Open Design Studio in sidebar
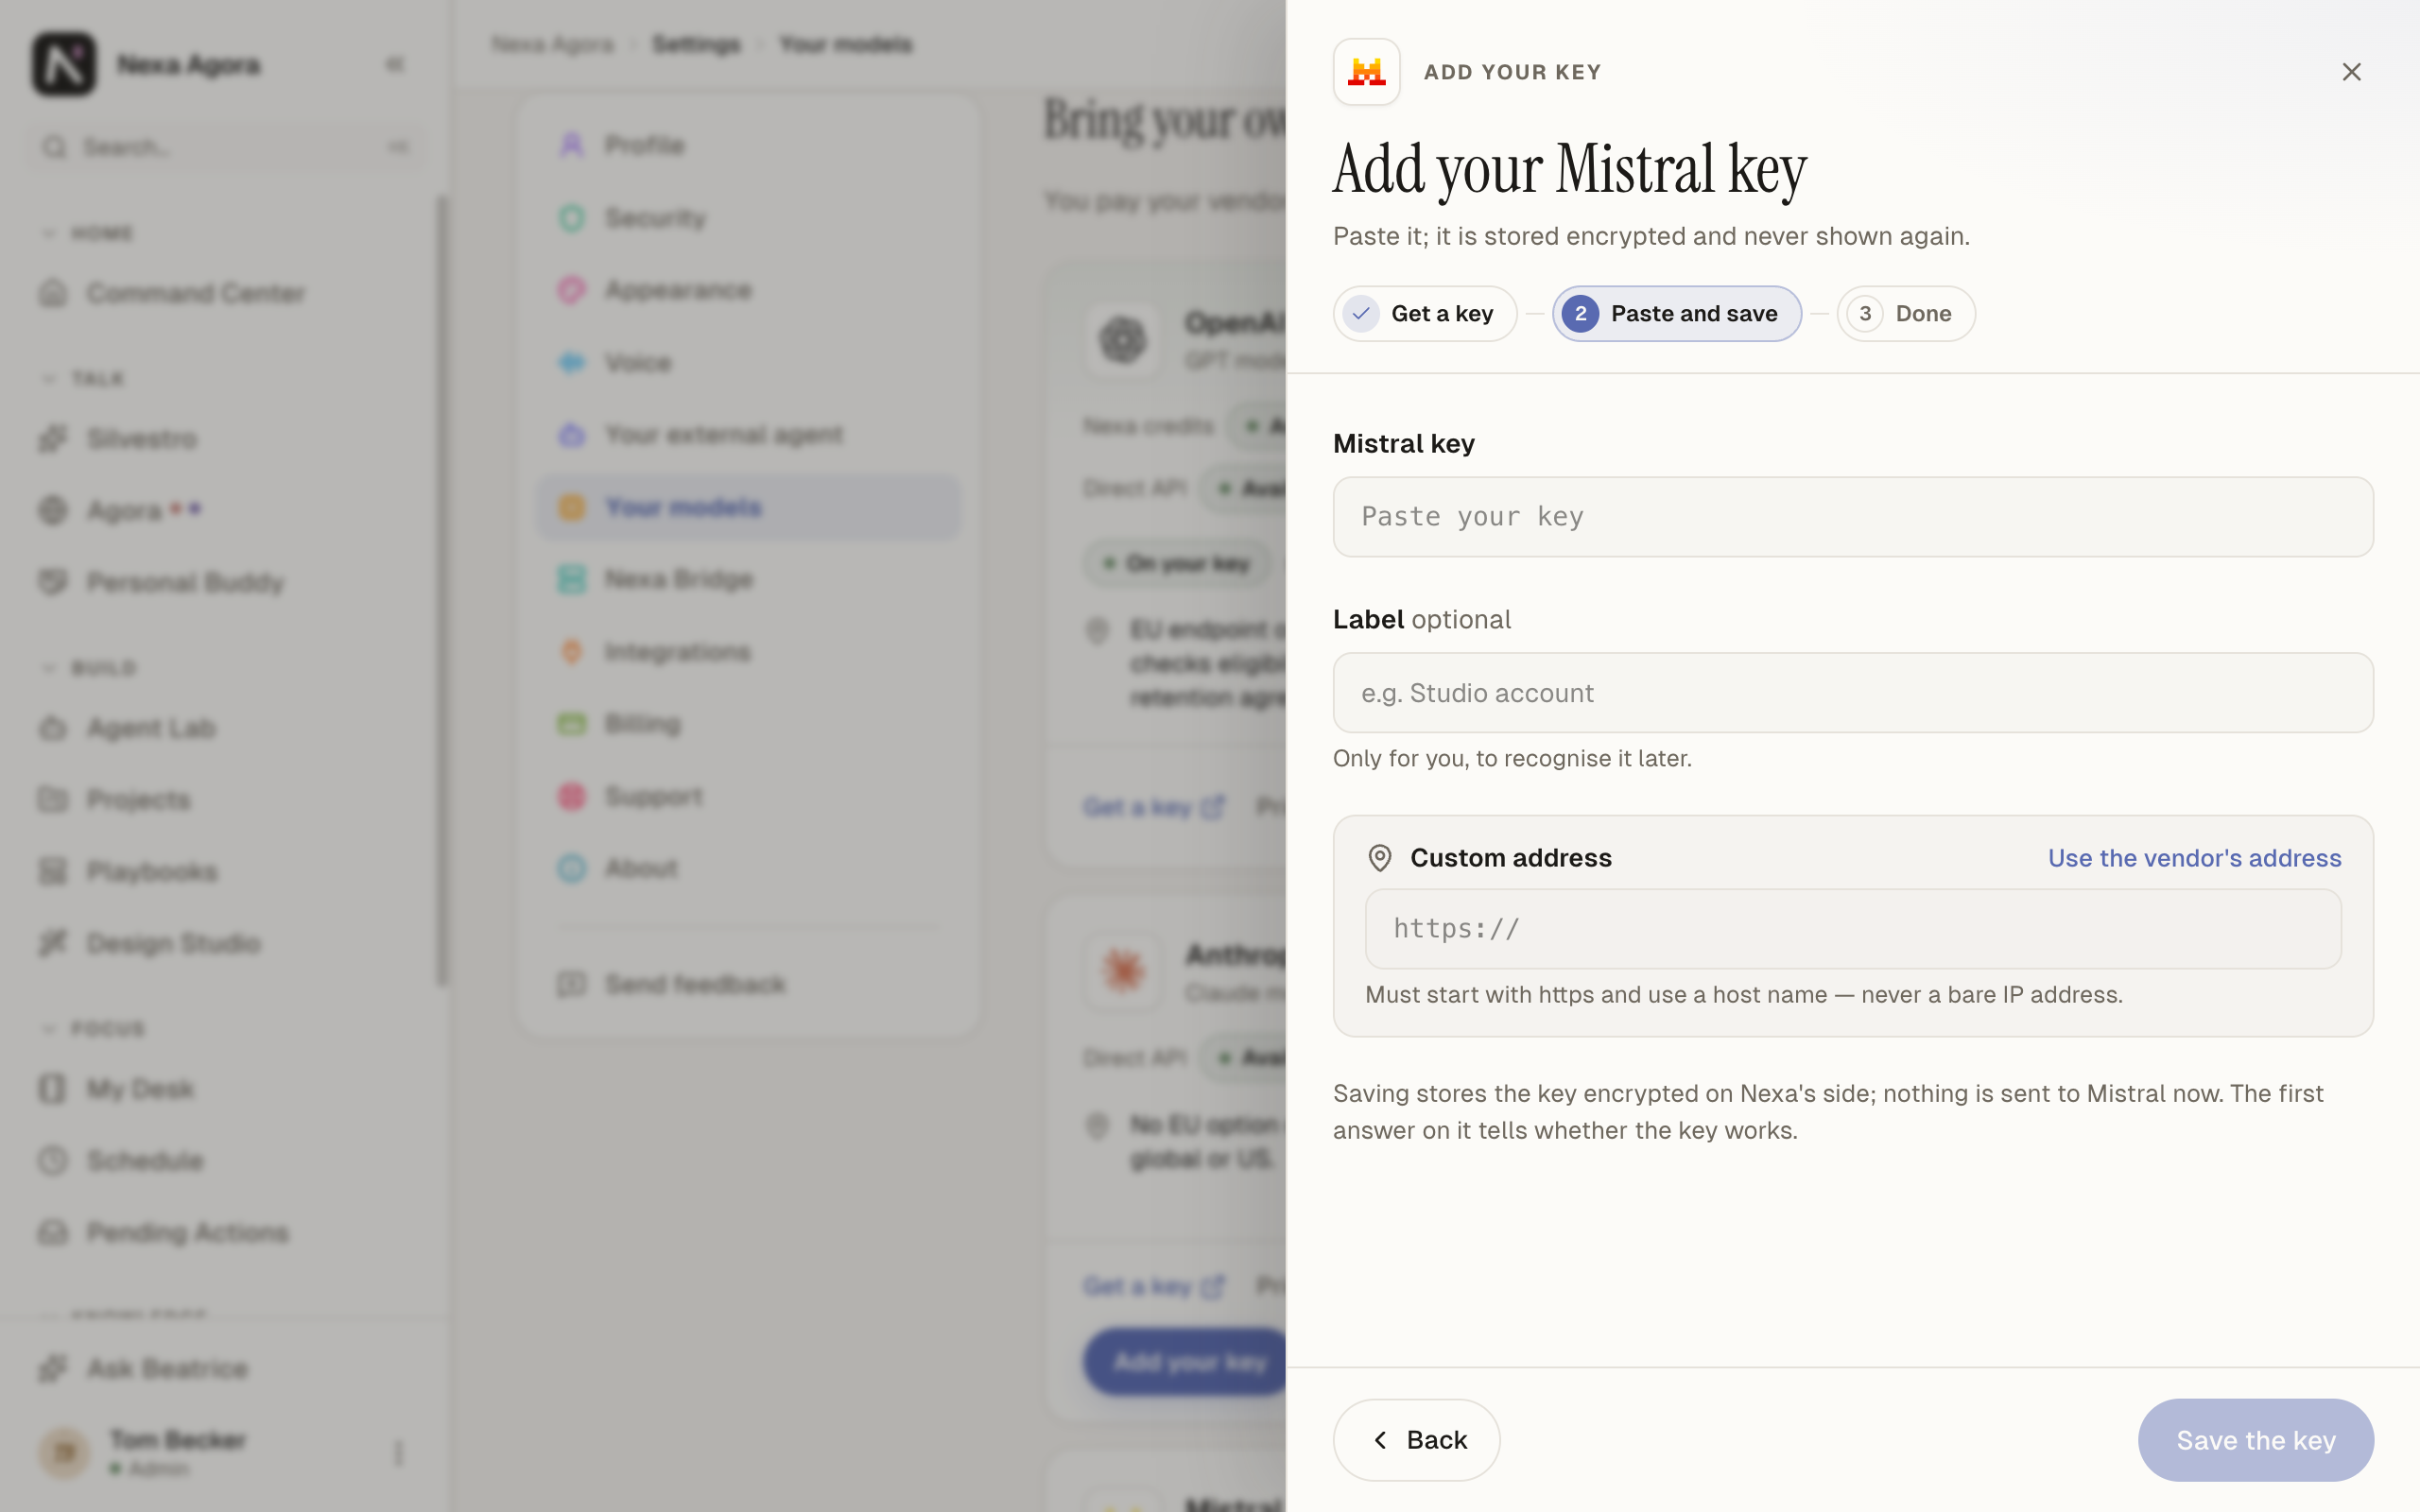2420x1512 pixels. 226,943
